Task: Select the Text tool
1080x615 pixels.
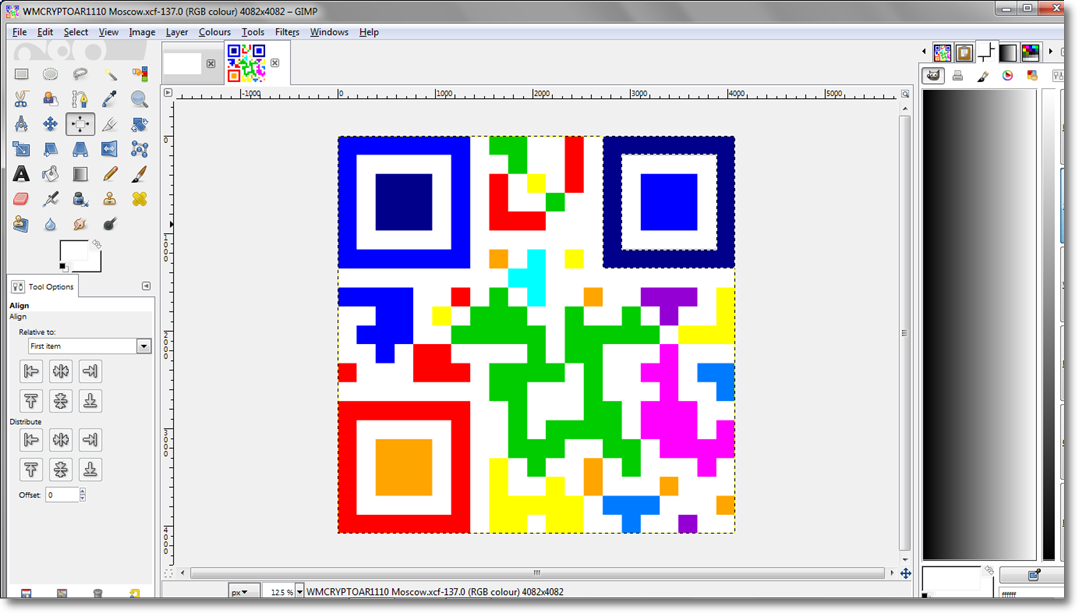Action: point(21,174)
